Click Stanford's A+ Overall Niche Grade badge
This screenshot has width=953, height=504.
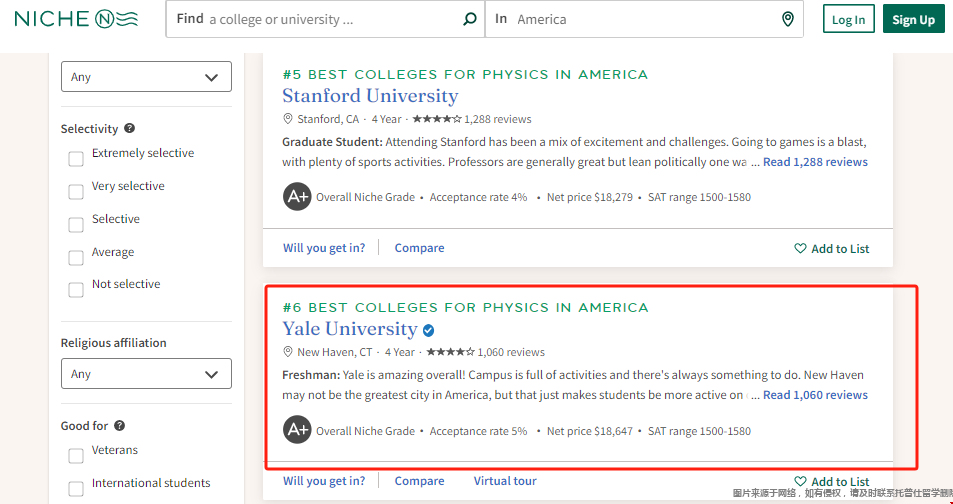click(297, 196)
